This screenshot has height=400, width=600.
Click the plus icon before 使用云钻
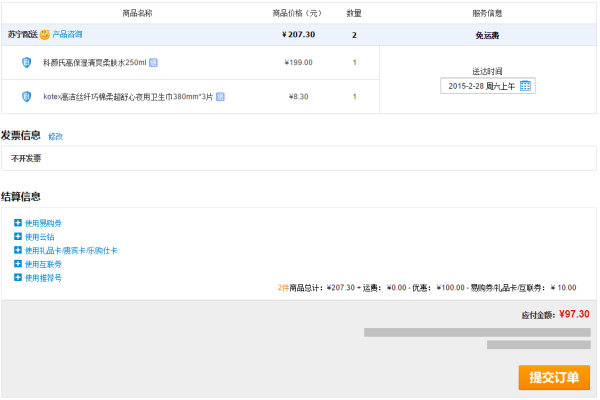(18, 237)
